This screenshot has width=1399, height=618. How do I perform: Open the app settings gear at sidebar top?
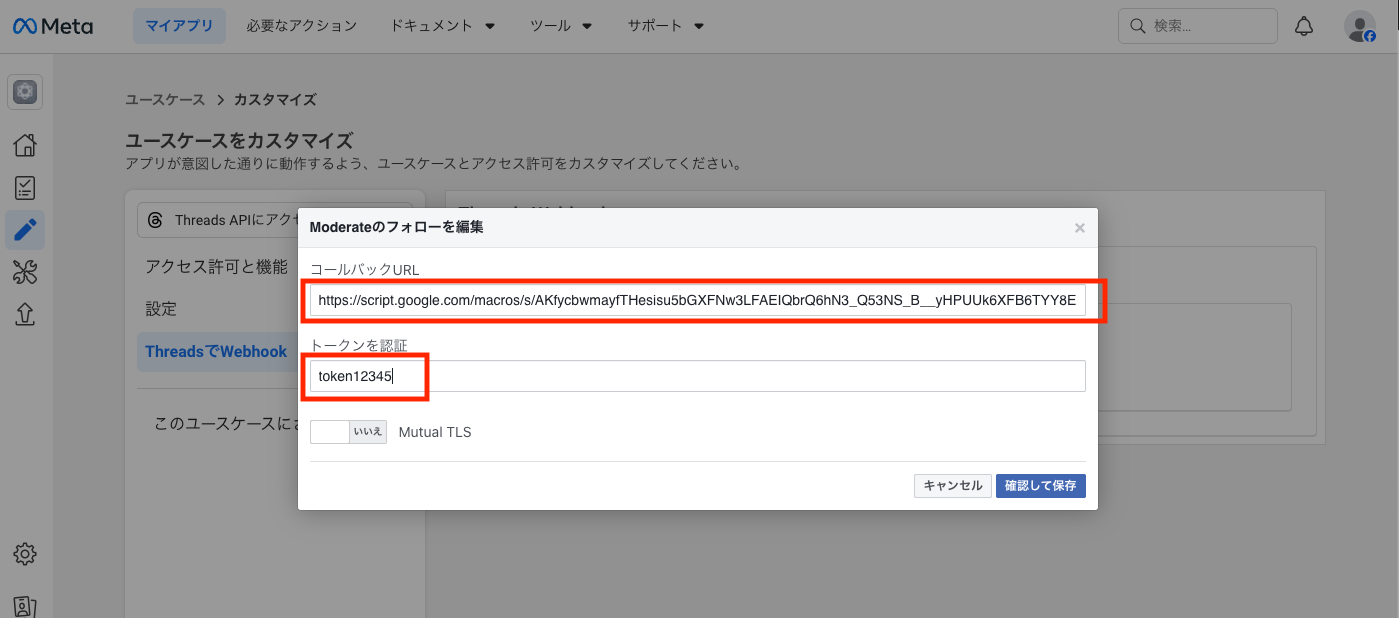click(x=24, y=91)
